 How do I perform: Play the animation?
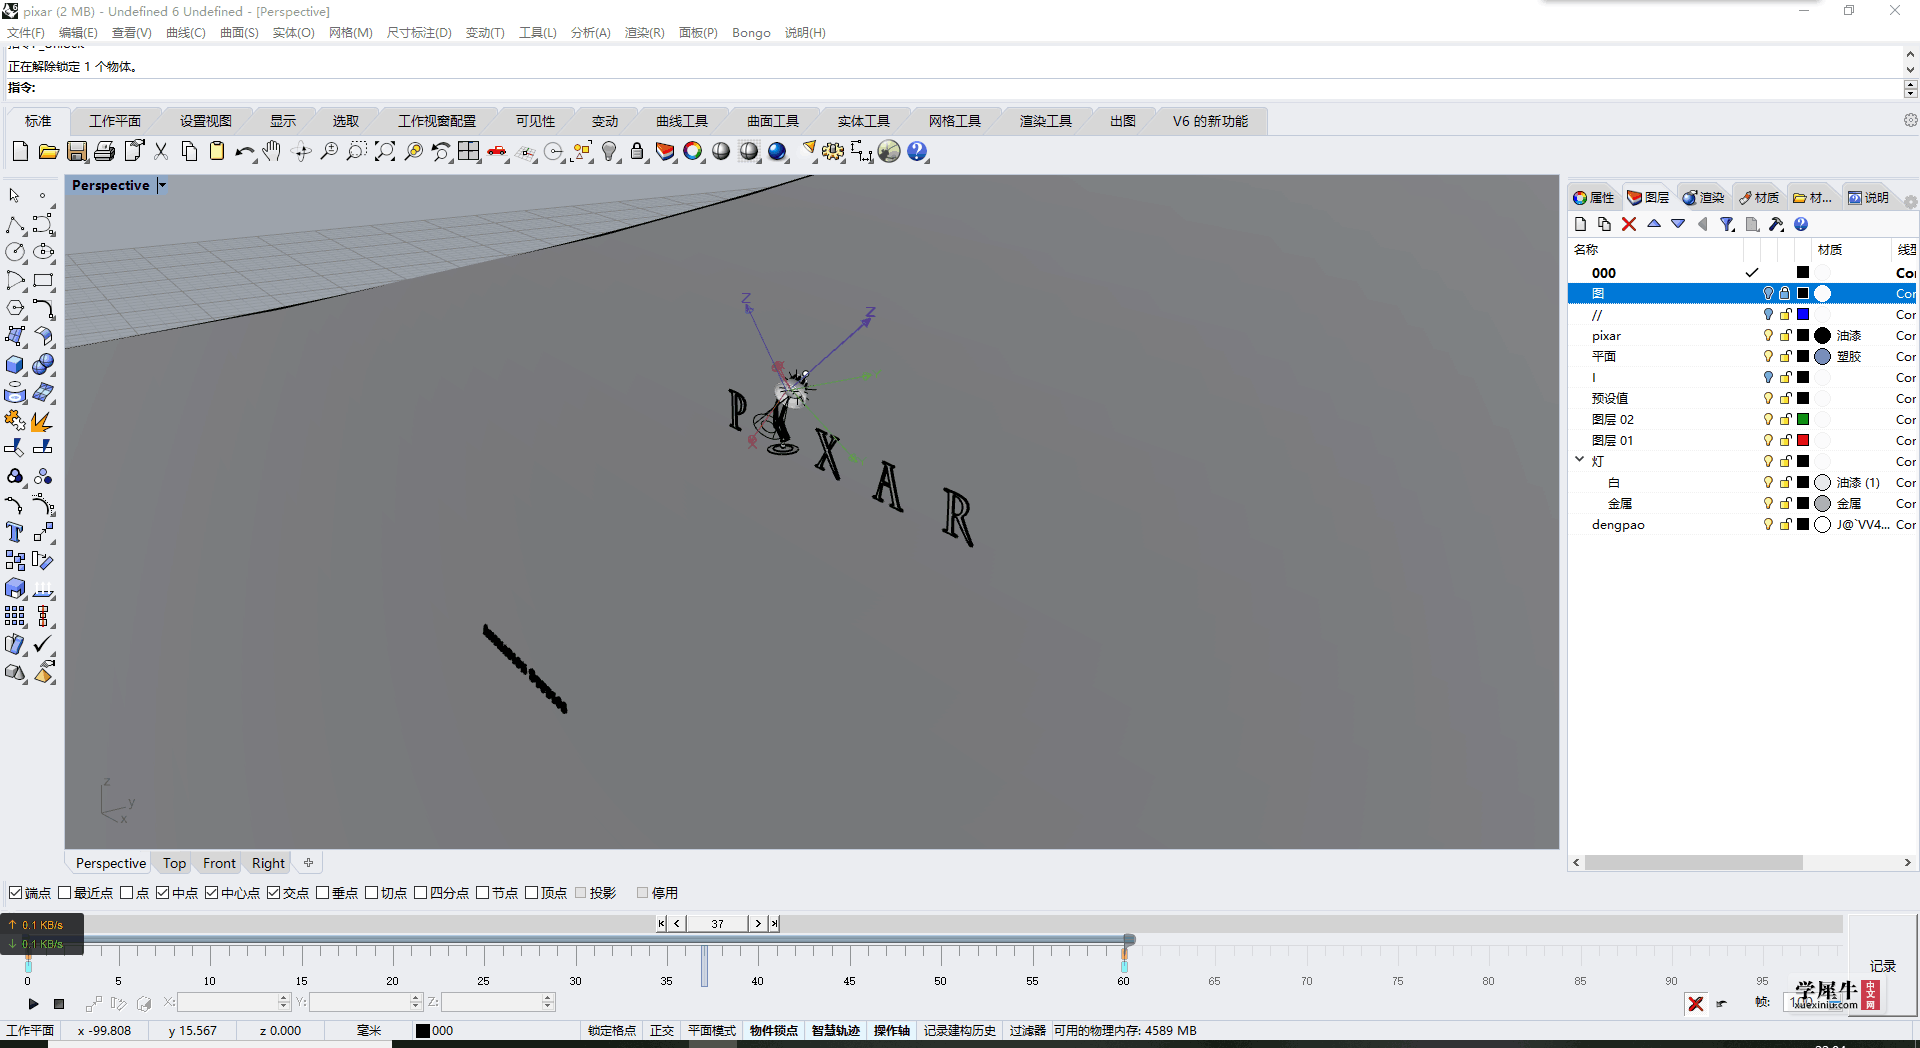(x=33, y=1003)
